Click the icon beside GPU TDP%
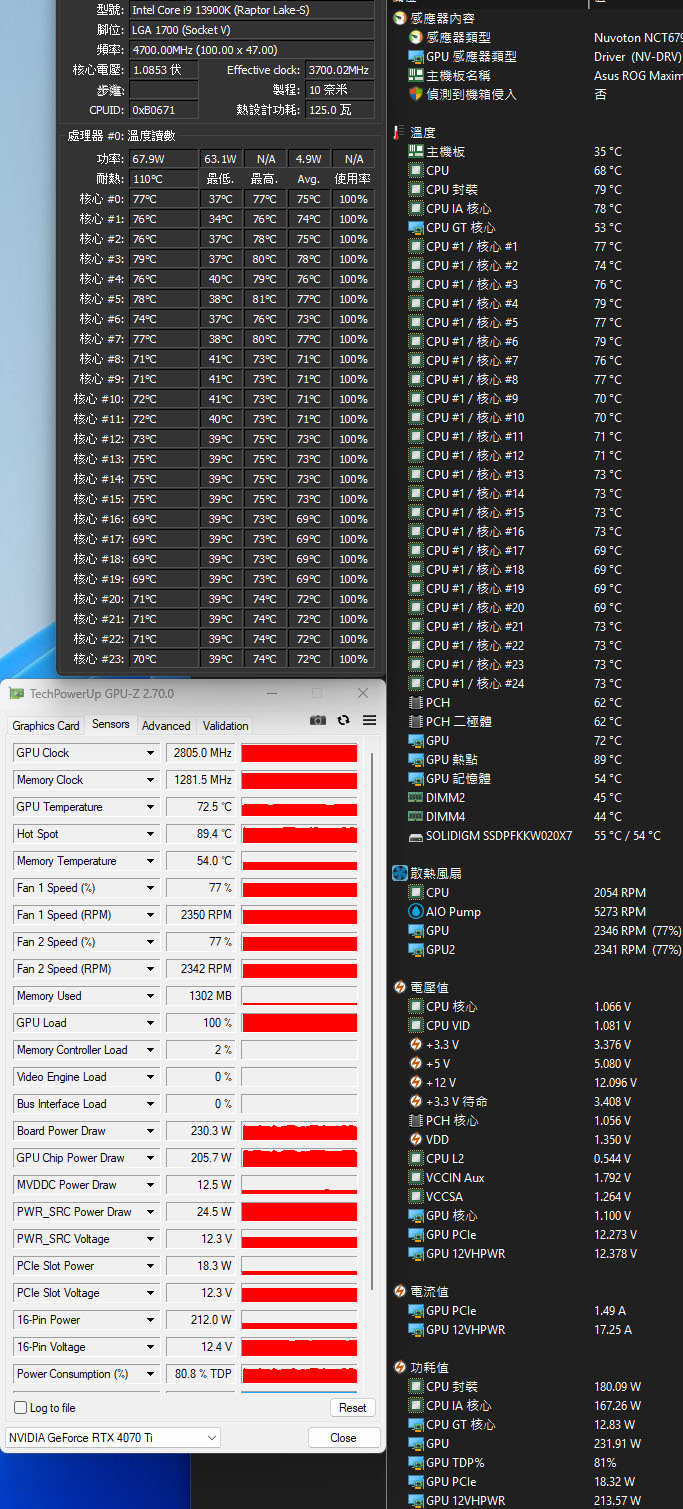This screenshot has width=683, height=1509. (416, 1462)
